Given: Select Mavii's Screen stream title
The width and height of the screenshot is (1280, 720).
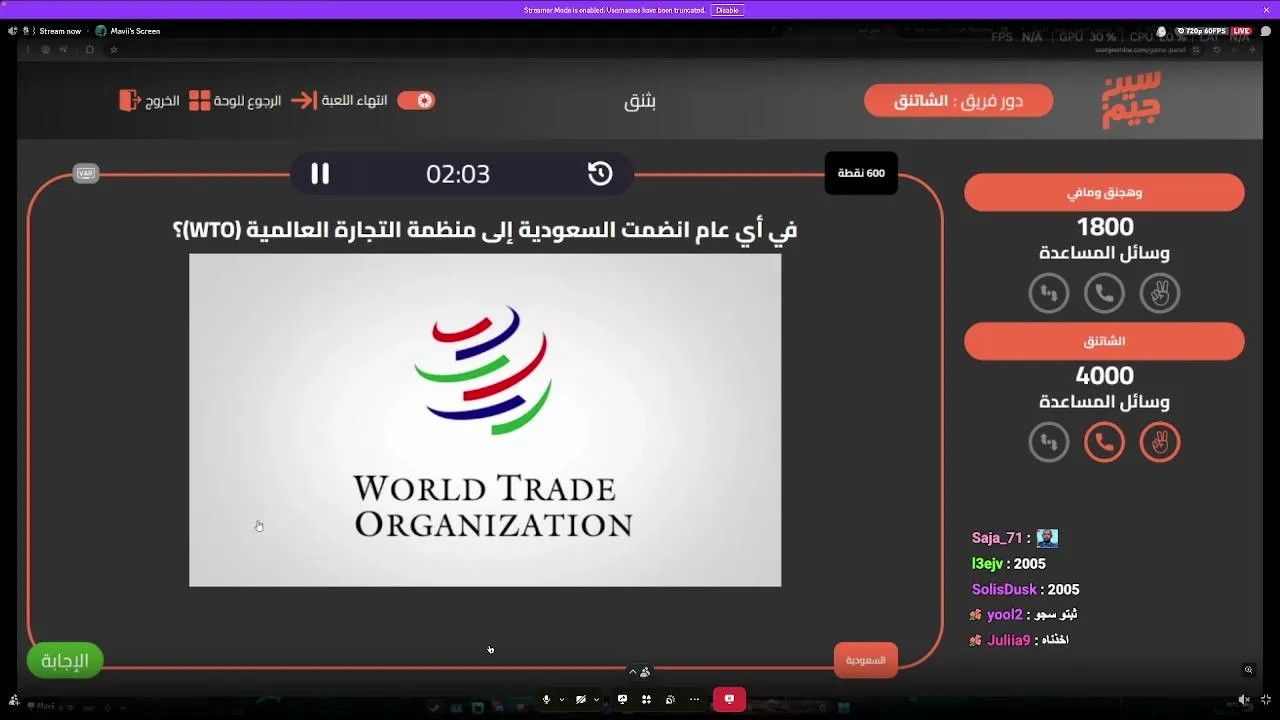Looking at the screenshot, I should click(135, 31).
